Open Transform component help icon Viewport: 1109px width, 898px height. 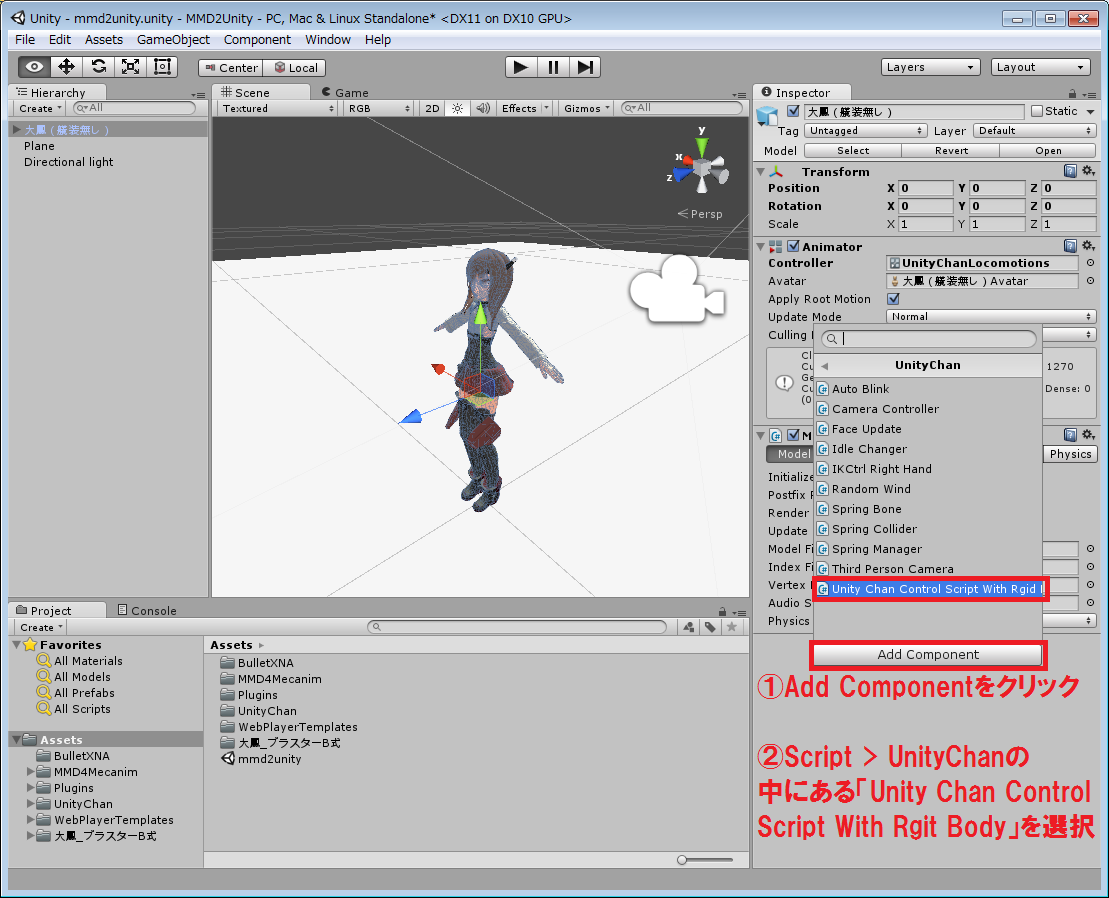(x=1070, y=171)
